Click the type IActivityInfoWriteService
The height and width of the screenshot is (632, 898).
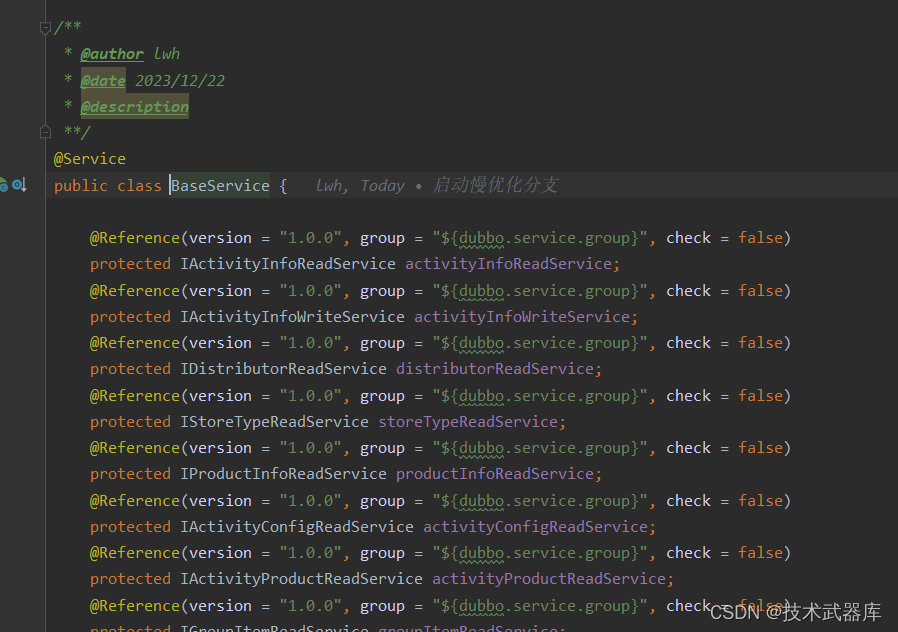(x=292, y=317)
